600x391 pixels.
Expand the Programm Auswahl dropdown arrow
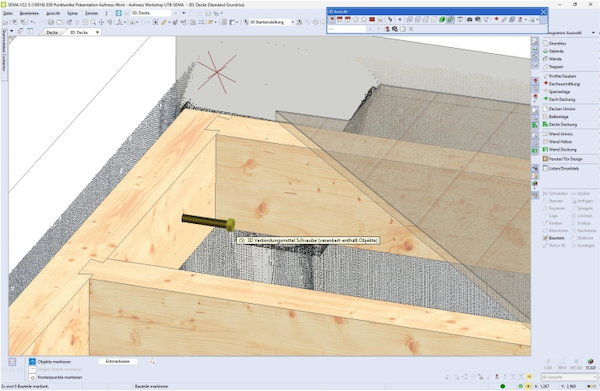593,33
